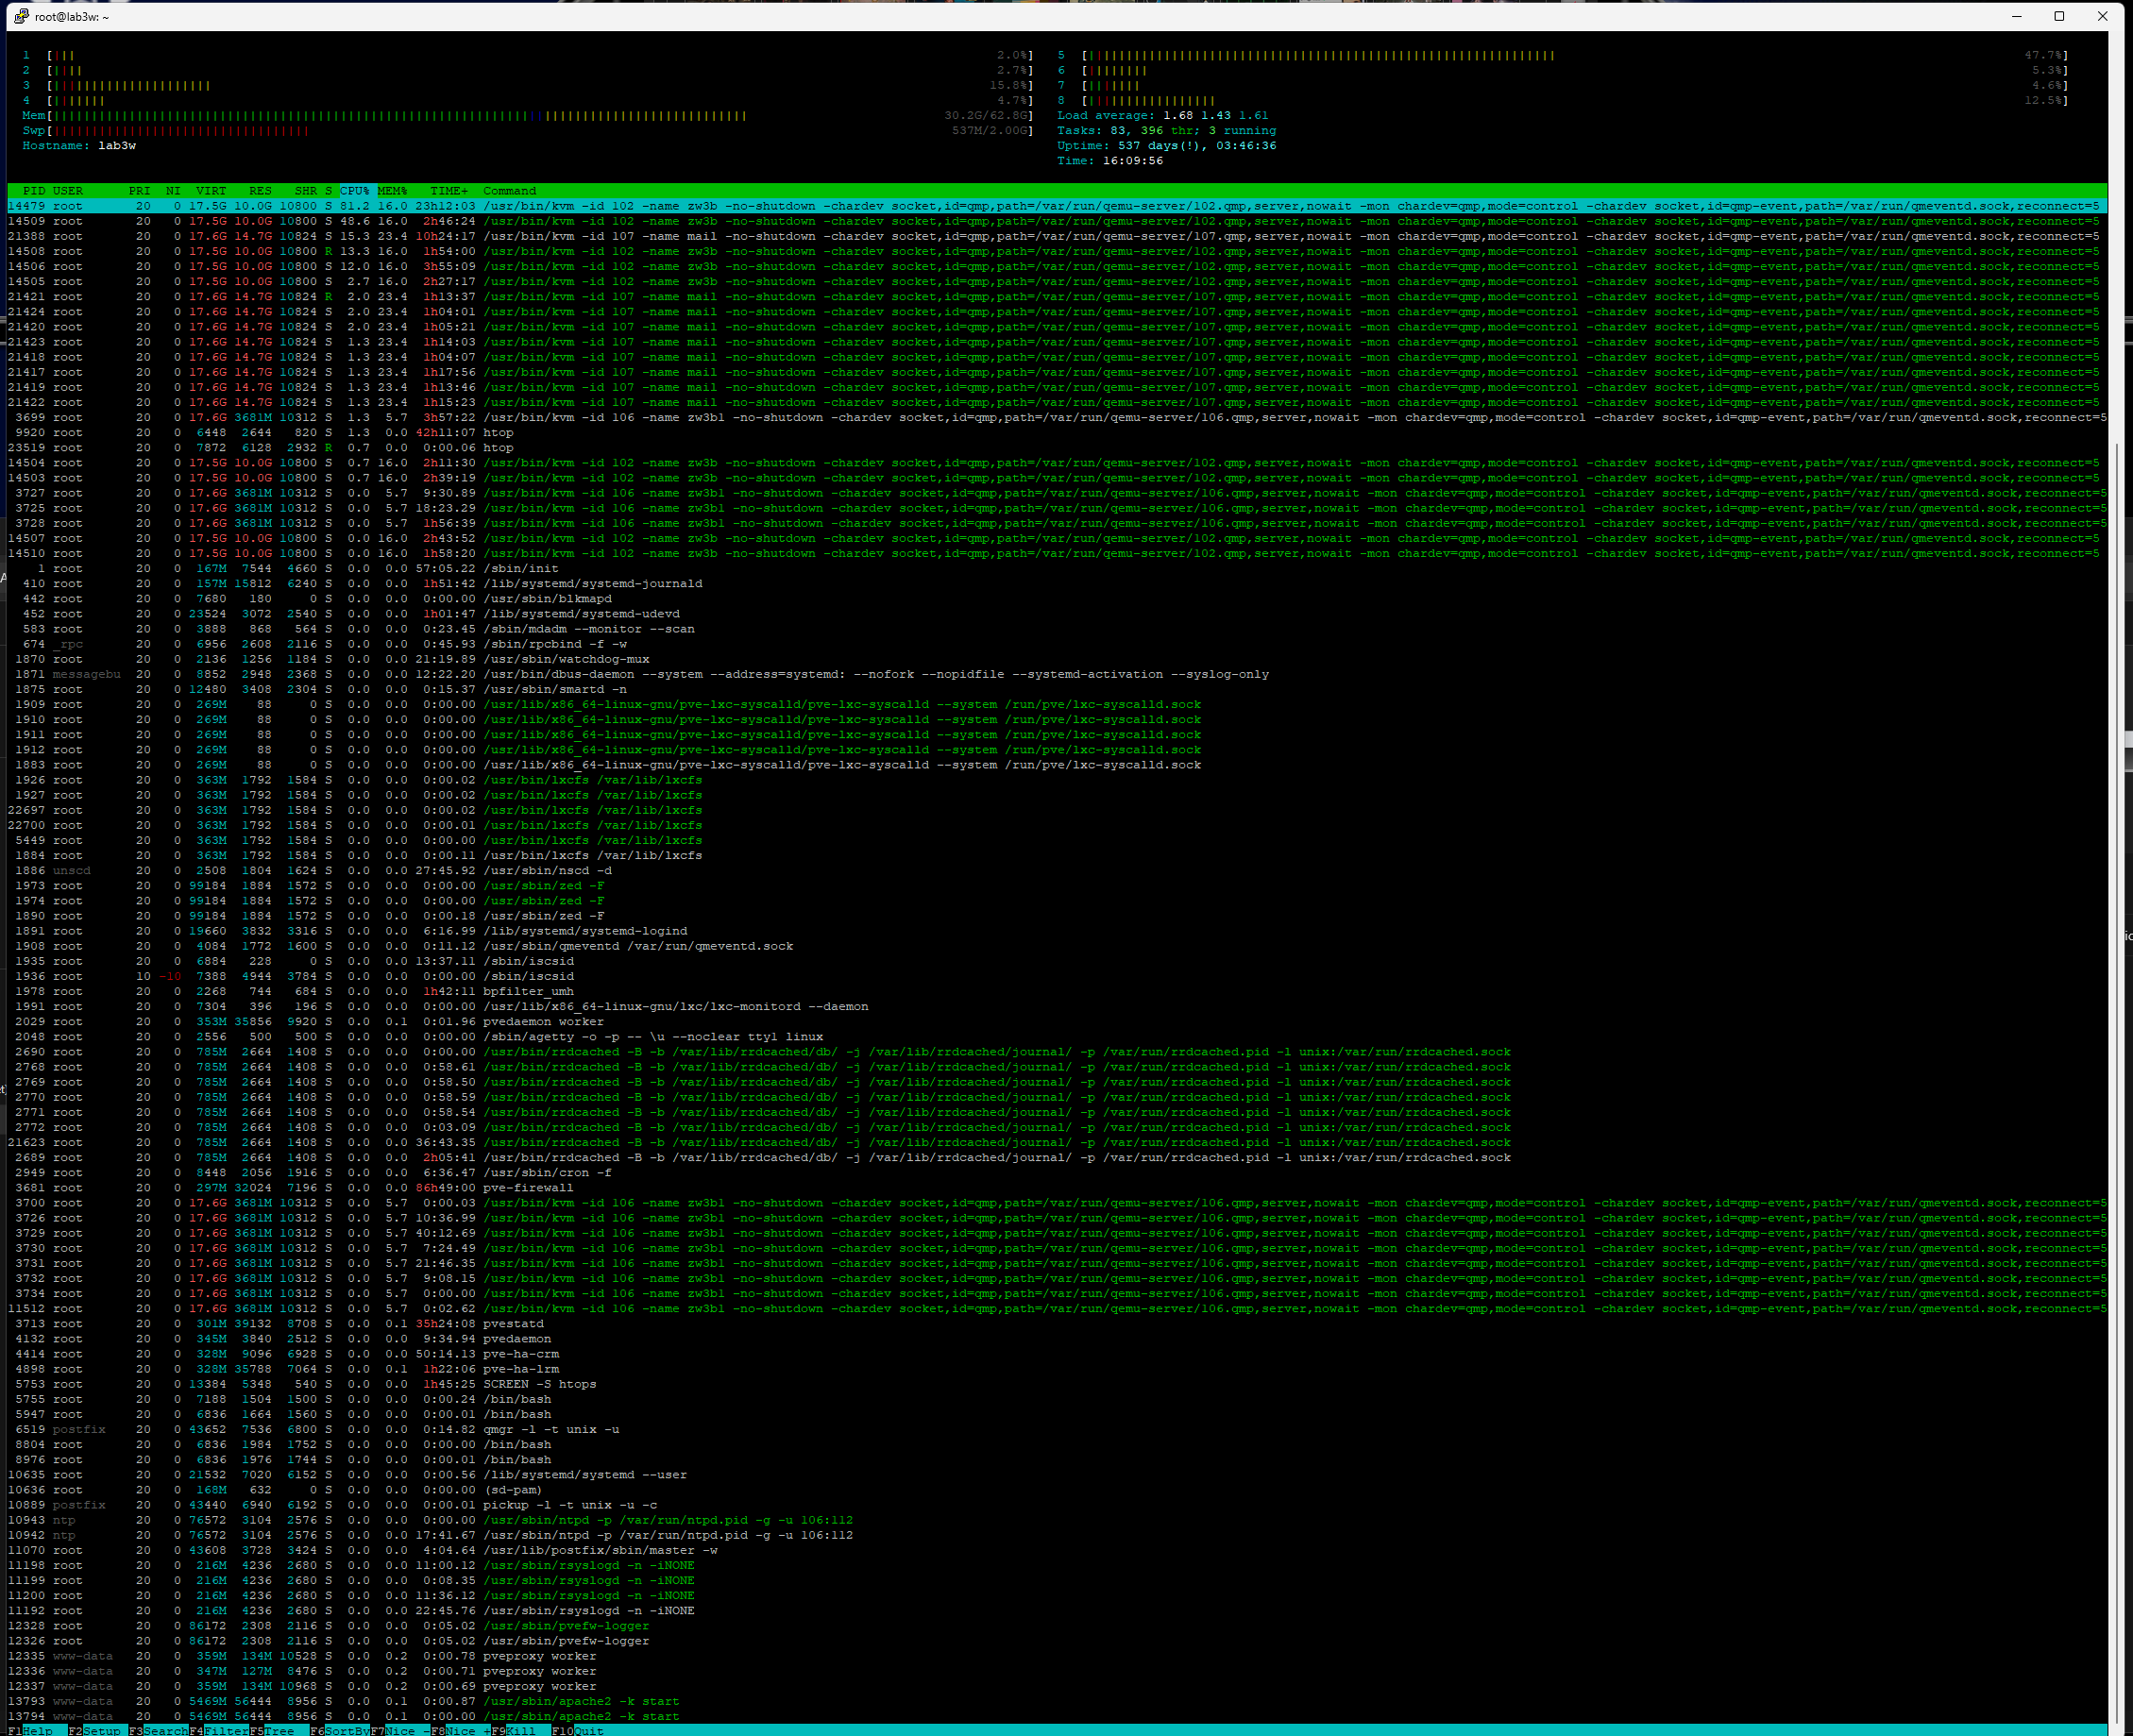This screenshot has width=2133, height=1736.
Task: Activate F3 Search in the bottom bar
Action: click(159, 1730)
